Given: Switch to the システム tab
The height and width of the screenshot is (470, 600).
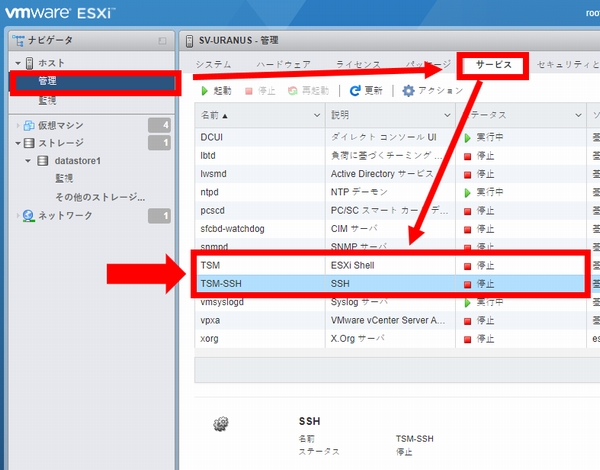Looking at the screenshot, I should point(214,64).
